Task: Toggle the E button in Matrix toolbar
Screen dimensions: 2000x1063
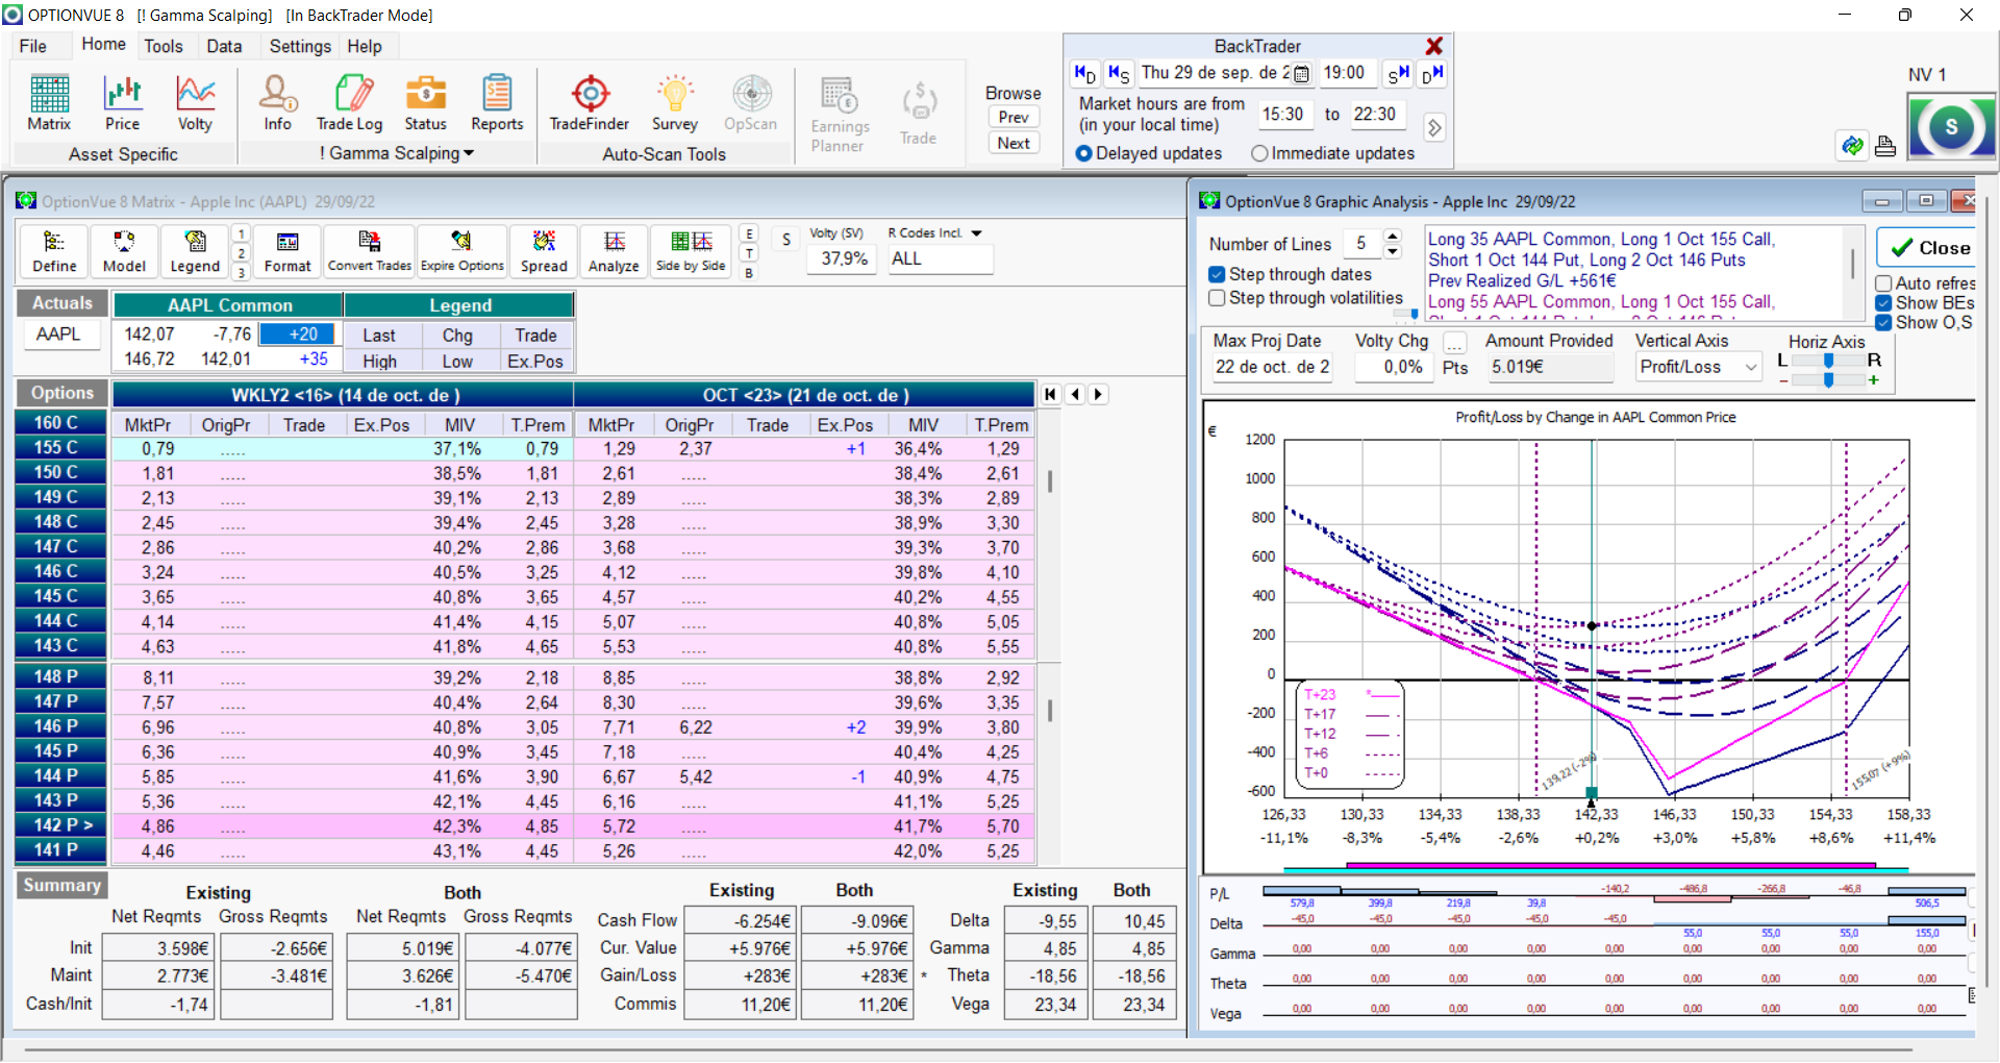Action: 749,233
